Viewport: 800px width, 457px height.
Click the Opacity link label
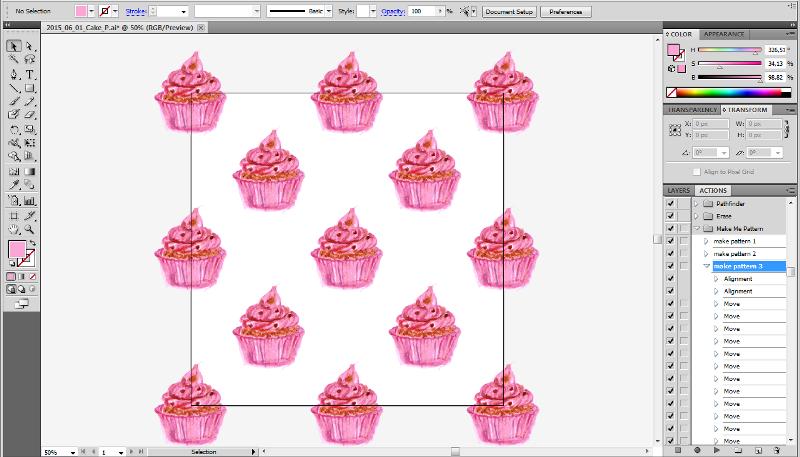tap(393, 11)
